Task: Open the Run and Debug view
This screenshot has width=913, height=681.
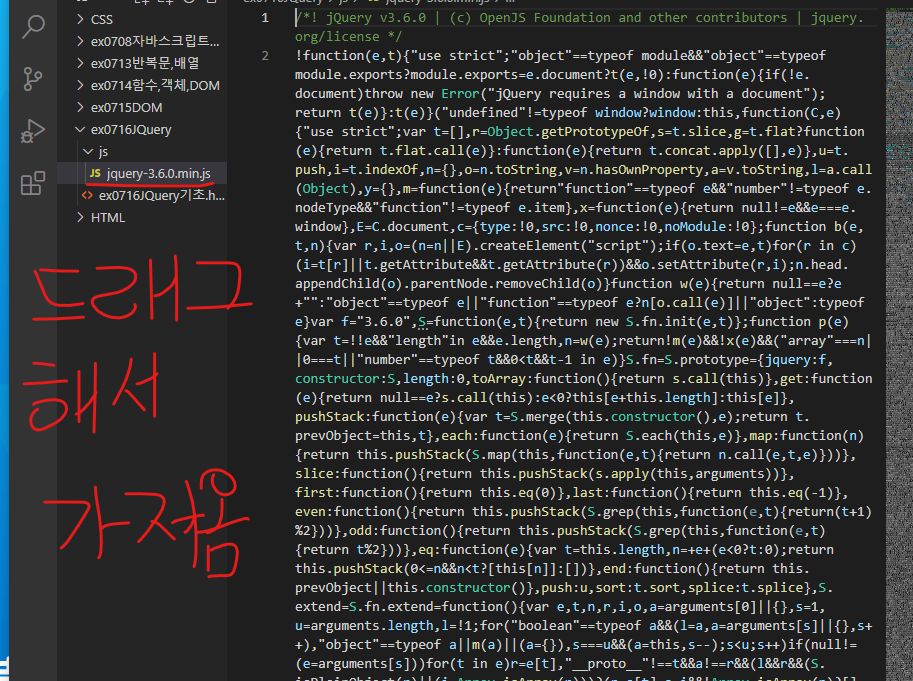Action: 33,131
